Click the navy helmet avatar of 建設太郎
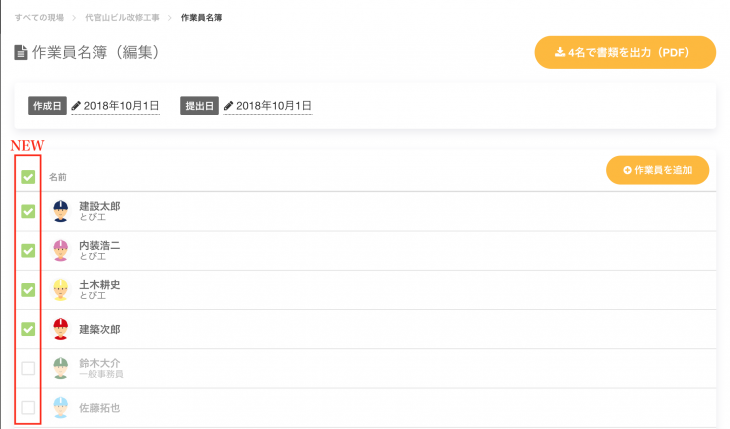This screenshot has height=429, width=730. [x=61, y=211]
